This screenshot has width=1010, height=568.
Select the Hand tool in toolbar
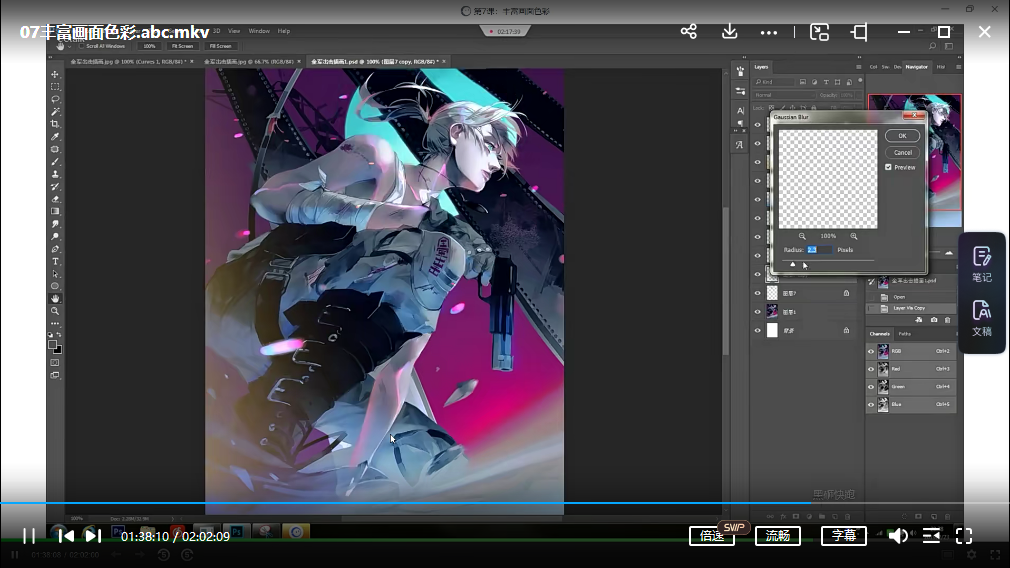point(55,299)
